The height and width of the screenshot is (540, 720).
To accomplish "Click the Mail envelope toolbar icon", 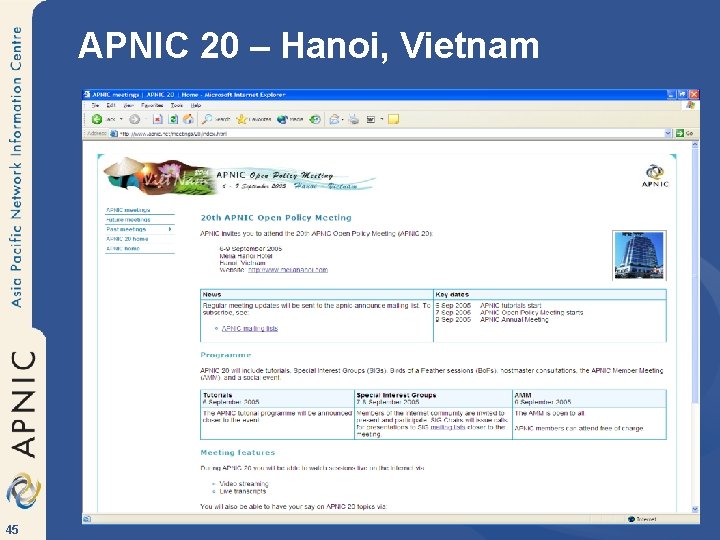I will pyautogui.click(x=334, y=119).
